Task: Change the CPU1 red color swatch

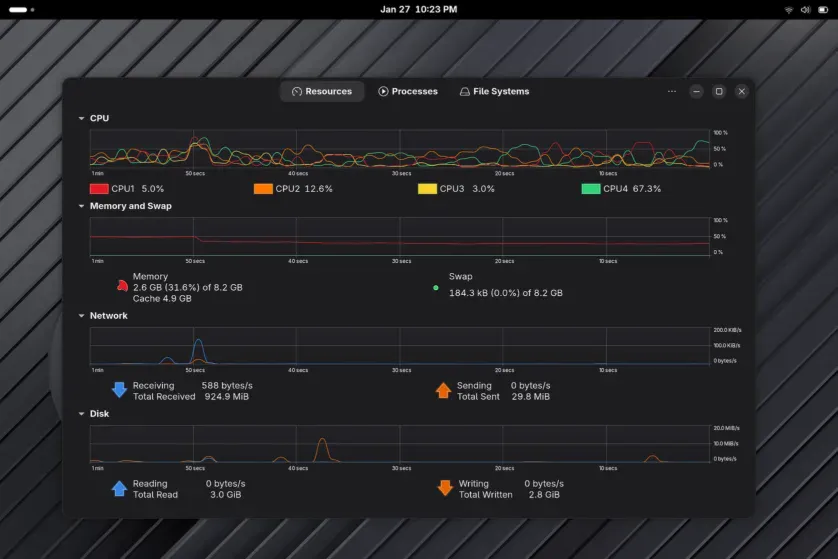Action: click(x=99, y=188)
